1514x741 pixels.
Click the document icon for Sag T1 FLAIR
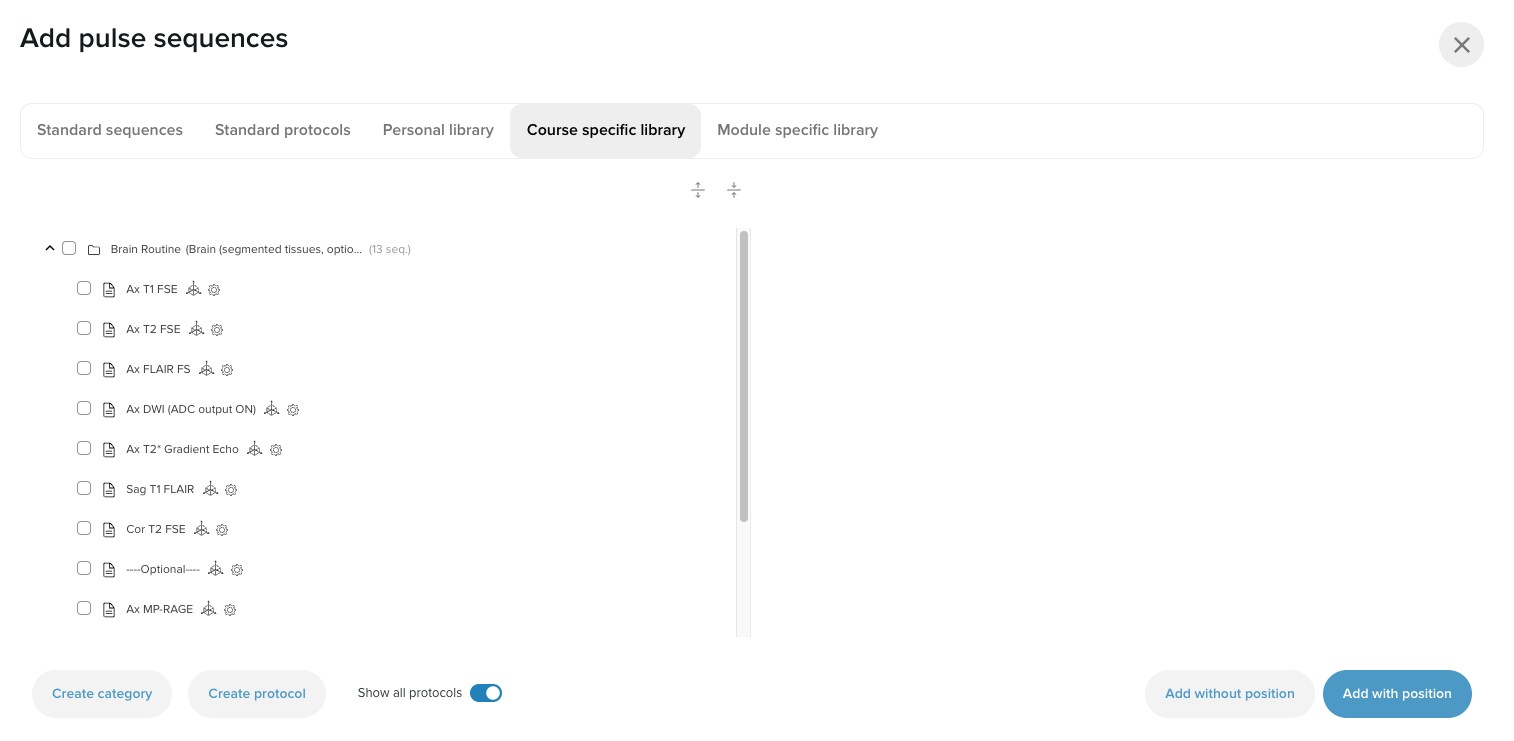(110, 489)
